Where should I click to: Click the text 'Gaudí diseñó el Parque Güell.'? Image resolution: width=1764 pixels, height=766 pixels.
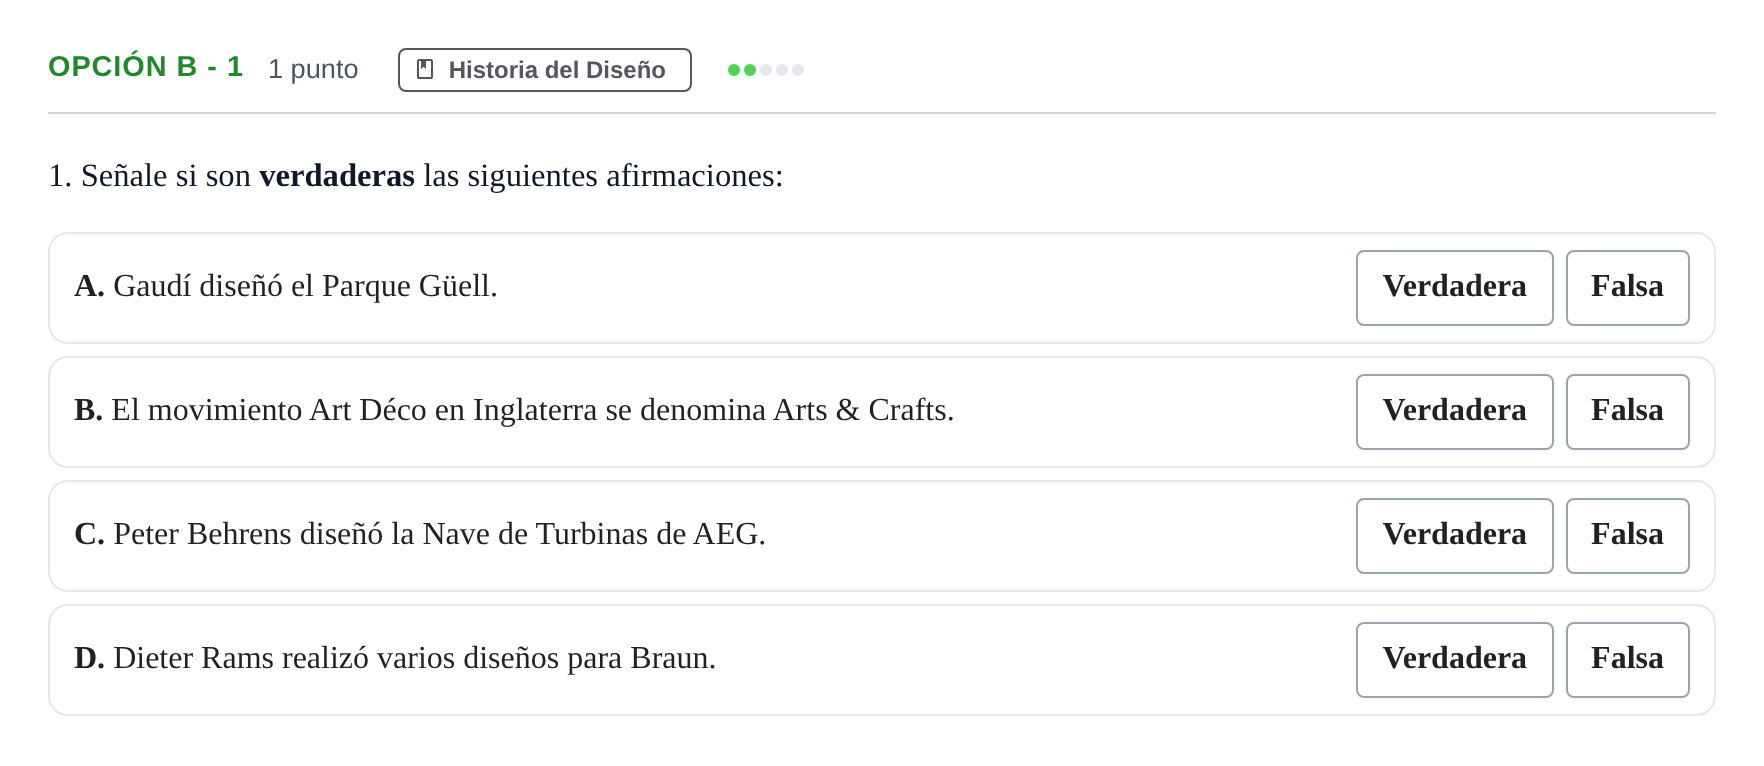305,286
